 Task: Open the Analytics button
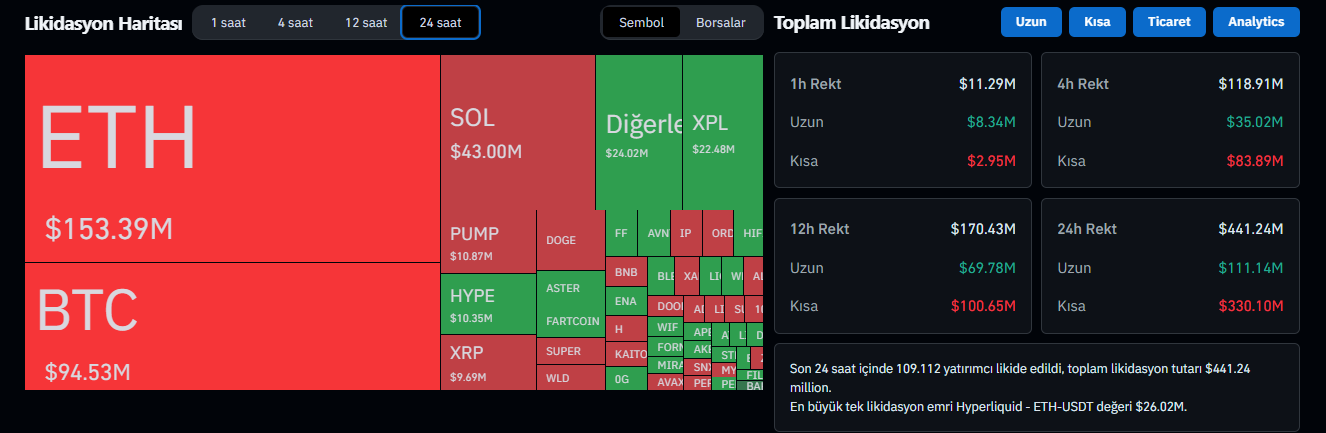coord(1256,22)
